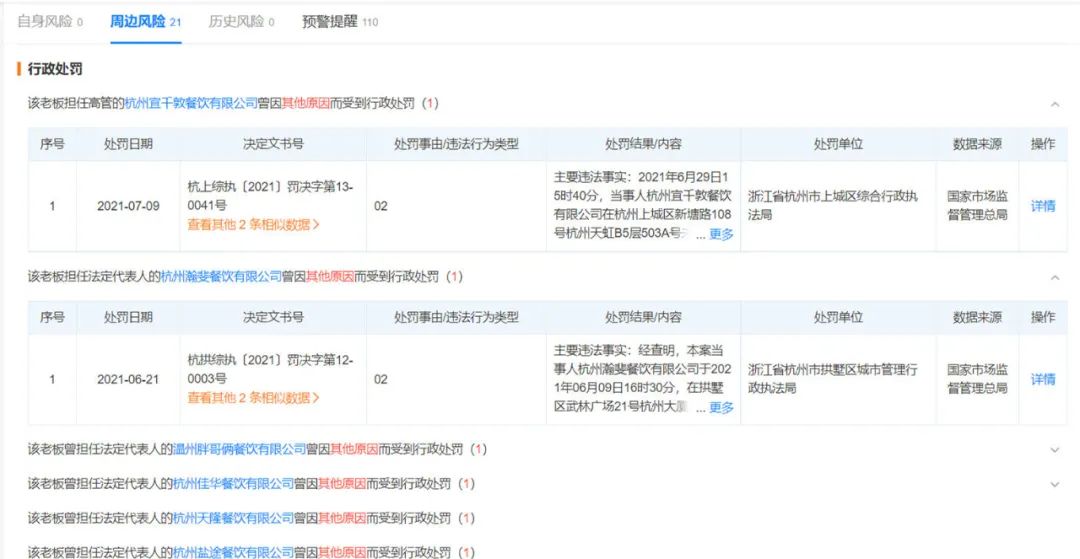Expand the 温州胖哥俩餐饮有限公司 penalty row
Image resolution: width=1080 pixels, height=559 pixels.
1055,450
